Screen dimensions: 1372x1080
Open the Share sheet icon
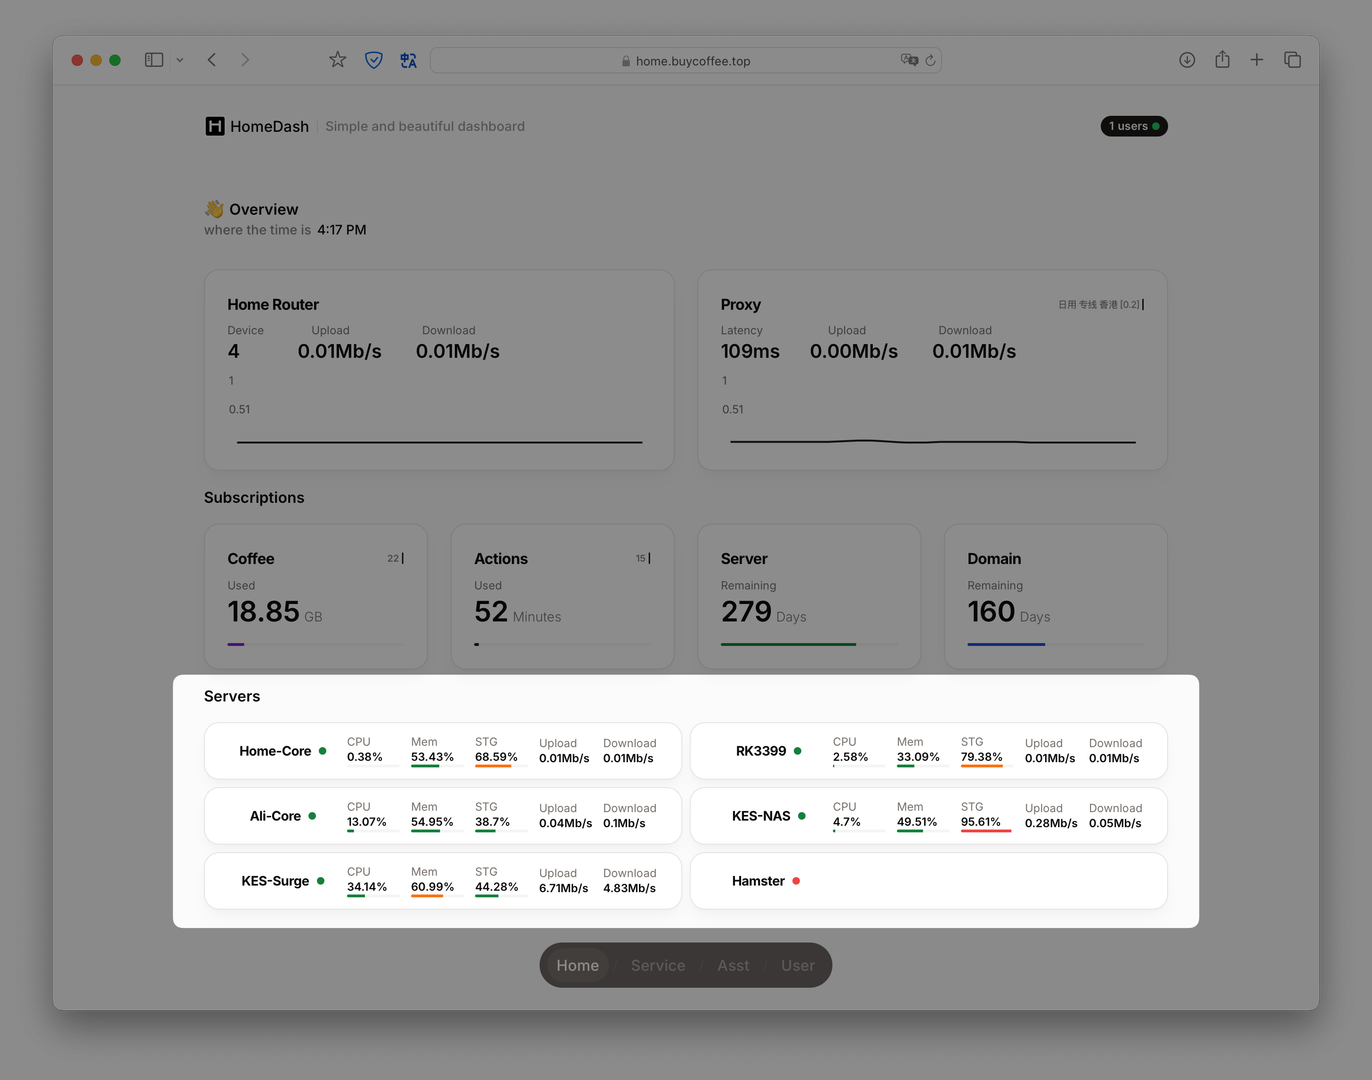(1222, 60)
